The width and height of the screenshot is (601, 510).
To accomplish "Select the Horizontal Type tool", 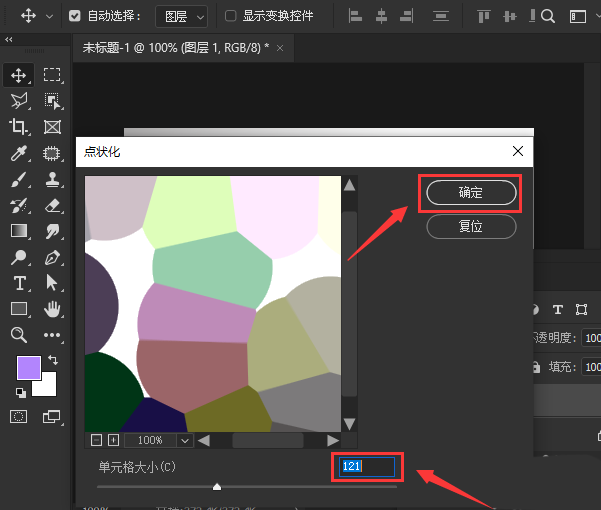I will pos(19,283).
